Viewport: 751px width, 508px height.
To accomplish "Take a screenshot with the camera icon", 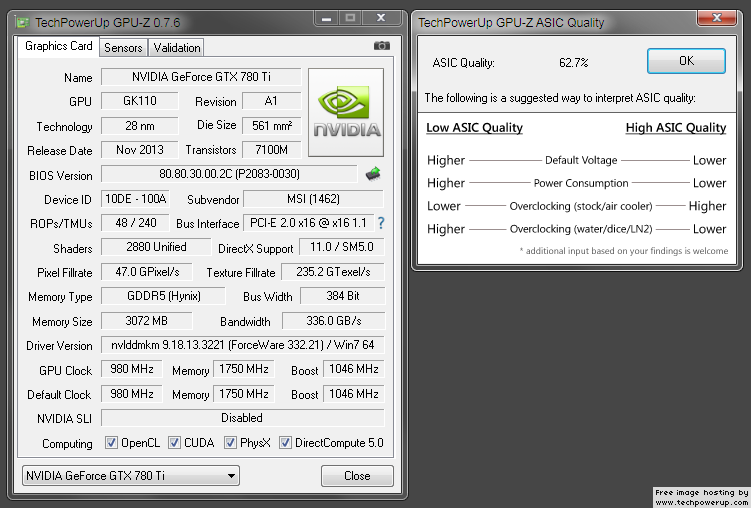I will pos(382,45).
